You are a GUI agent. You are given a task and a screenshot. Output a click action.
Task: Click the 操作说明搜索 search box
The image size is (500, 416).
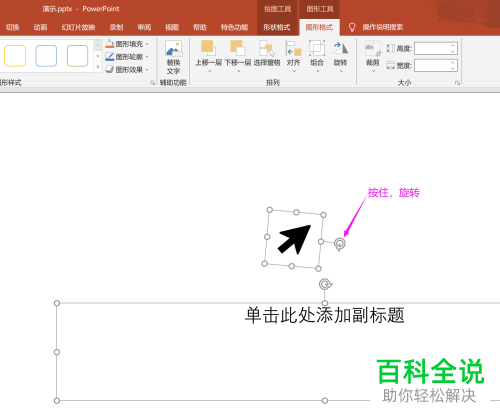pos(383,27)
